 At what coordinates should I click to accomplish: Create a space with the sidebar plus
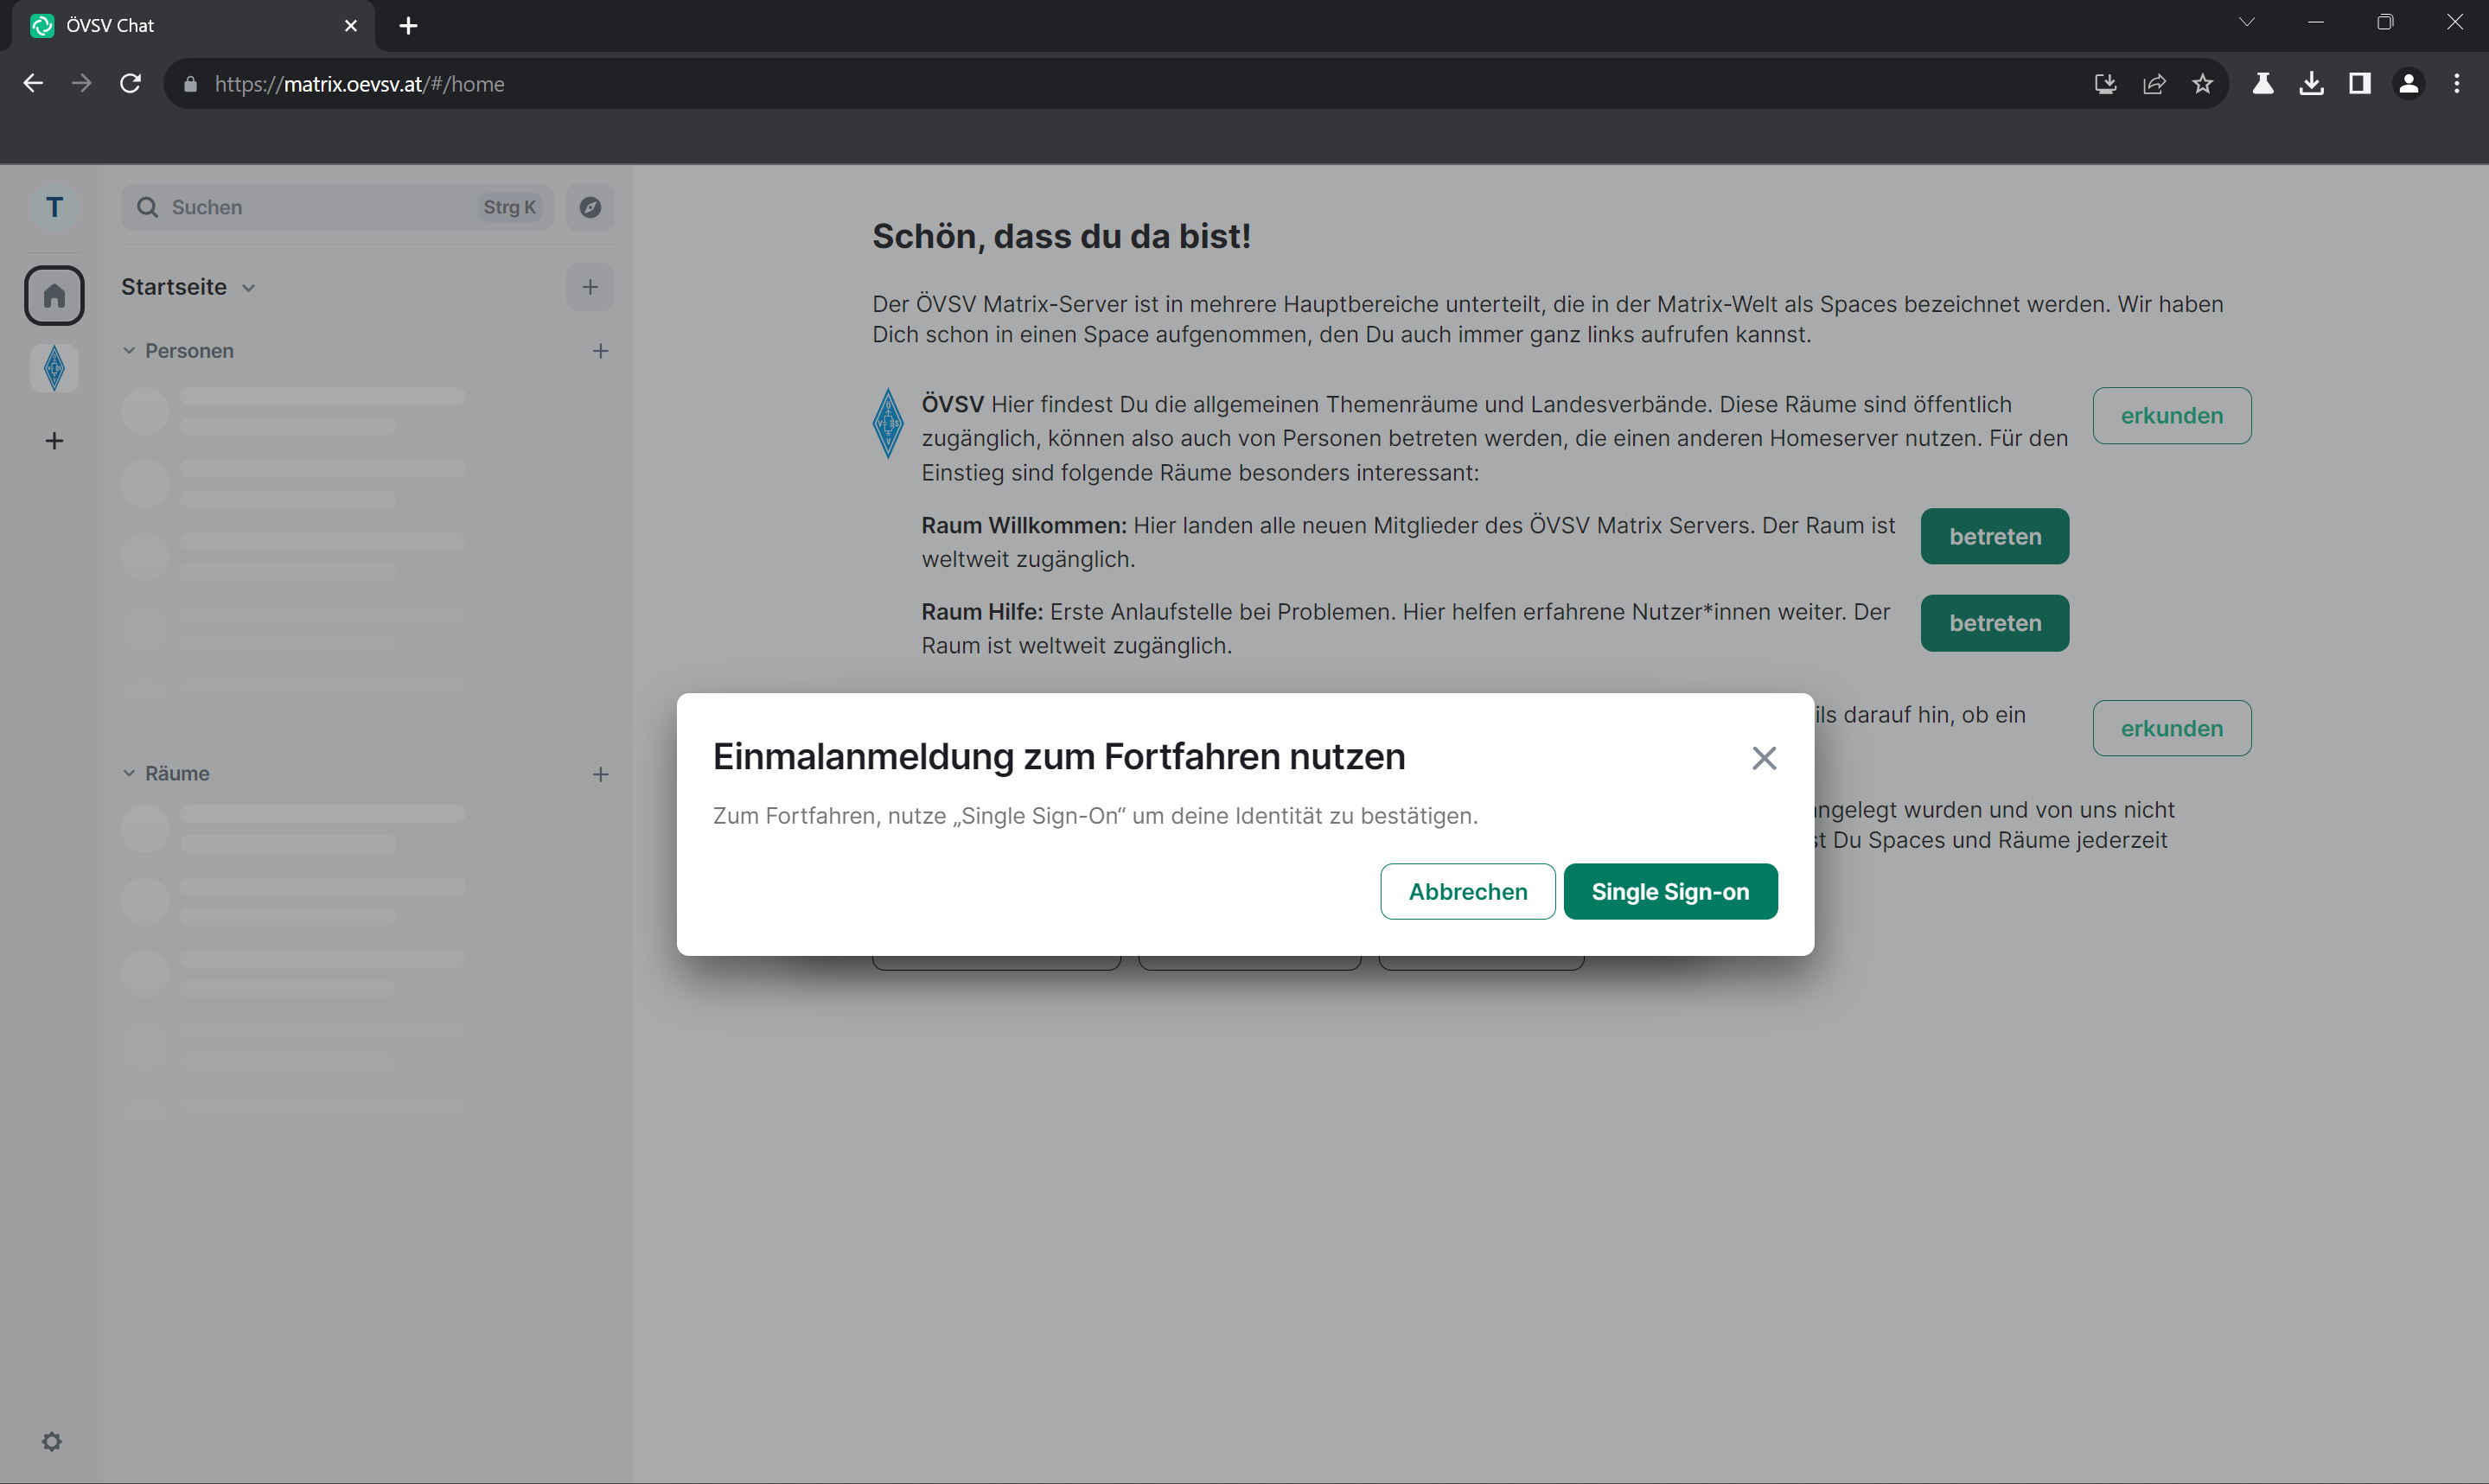pos(54,441)
